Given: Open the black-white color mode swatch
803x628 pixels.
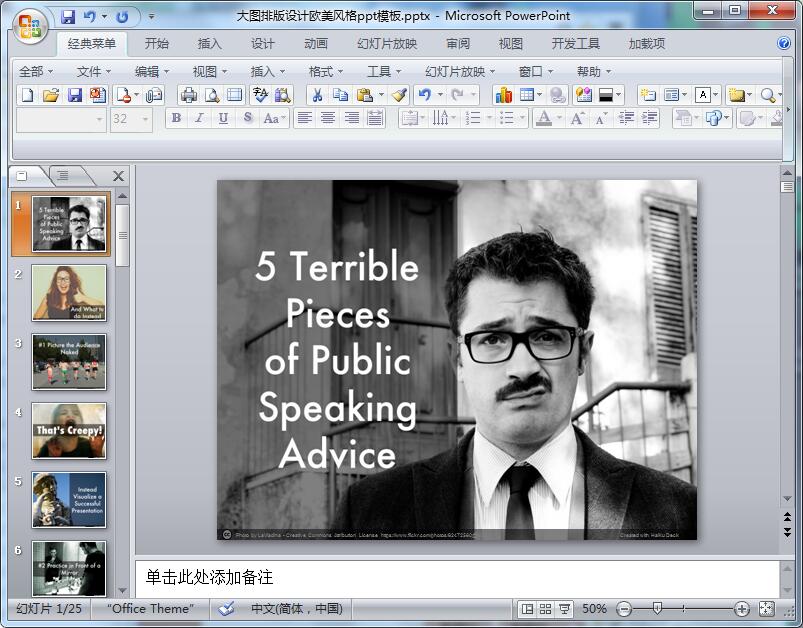Looking at the screenshot, I should click(606, 95).
